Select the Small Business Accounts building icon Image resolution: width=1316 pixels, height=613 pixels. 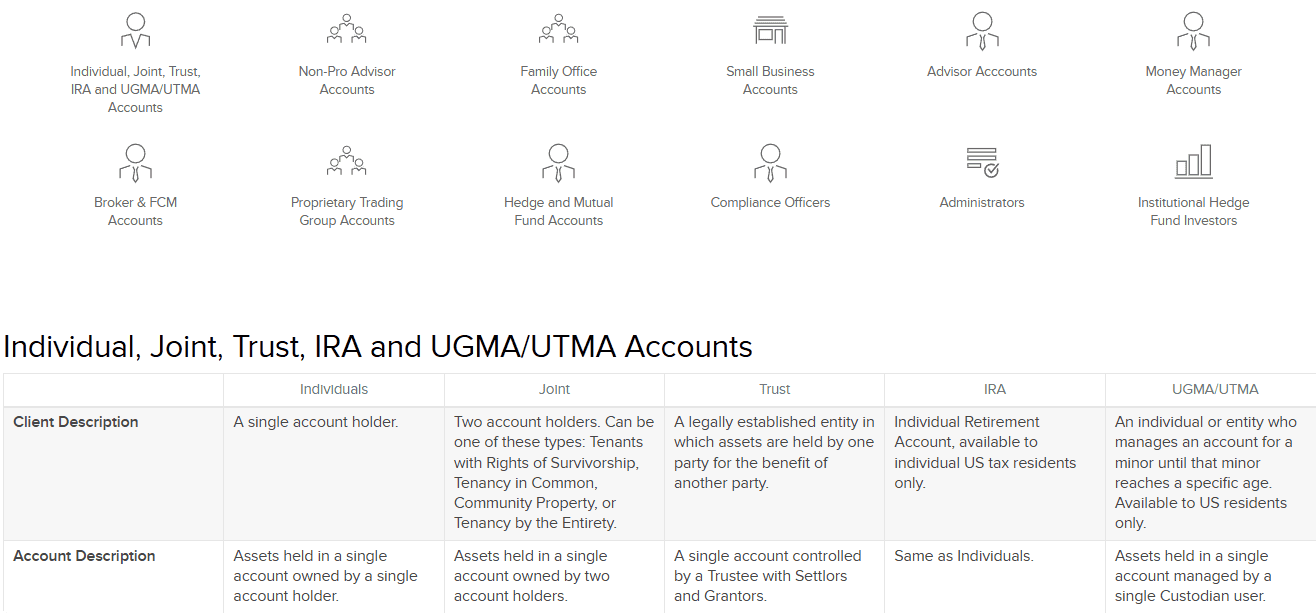coord(770,29)
